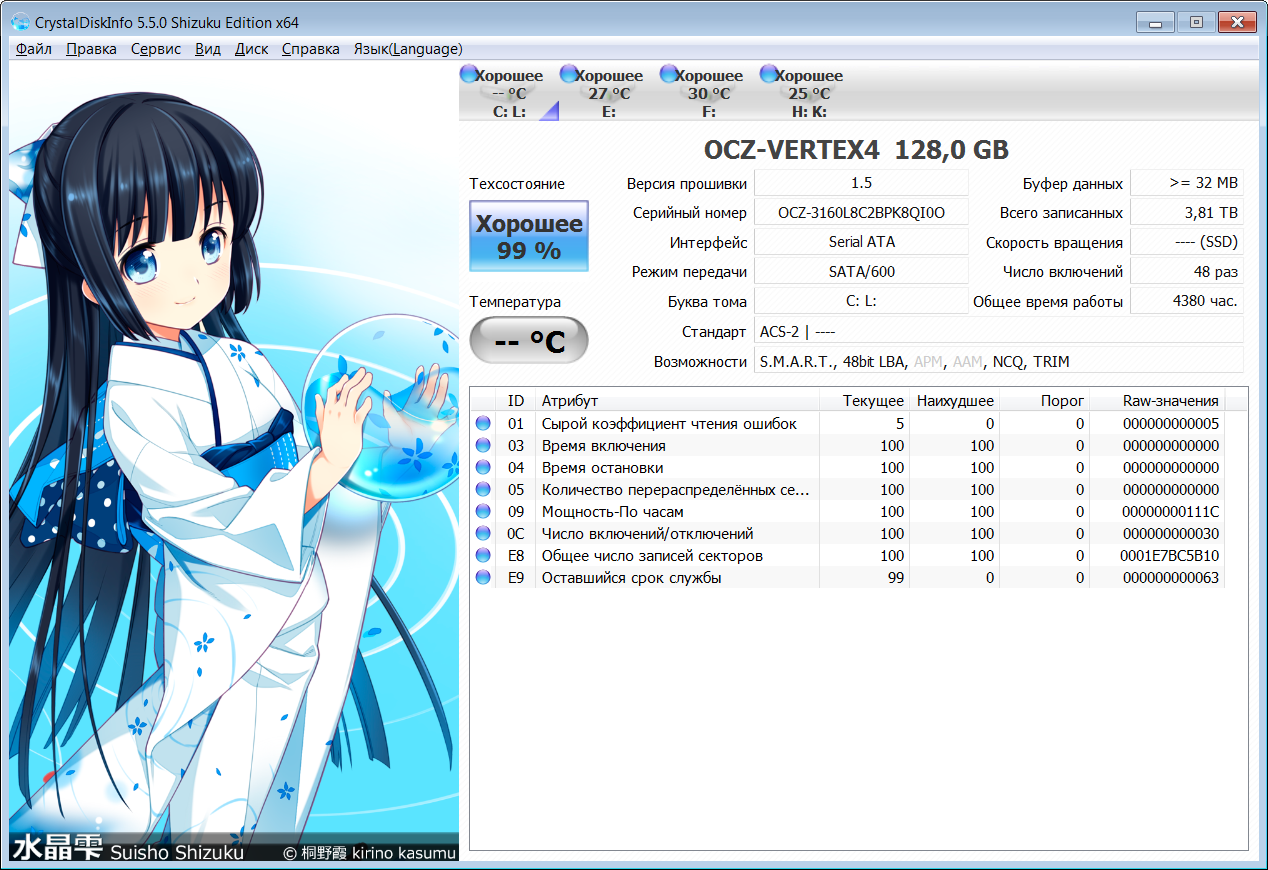This screenshot has height=870, width=1268.
Task: Click the Температура label
Action: [x=515, y=302]
